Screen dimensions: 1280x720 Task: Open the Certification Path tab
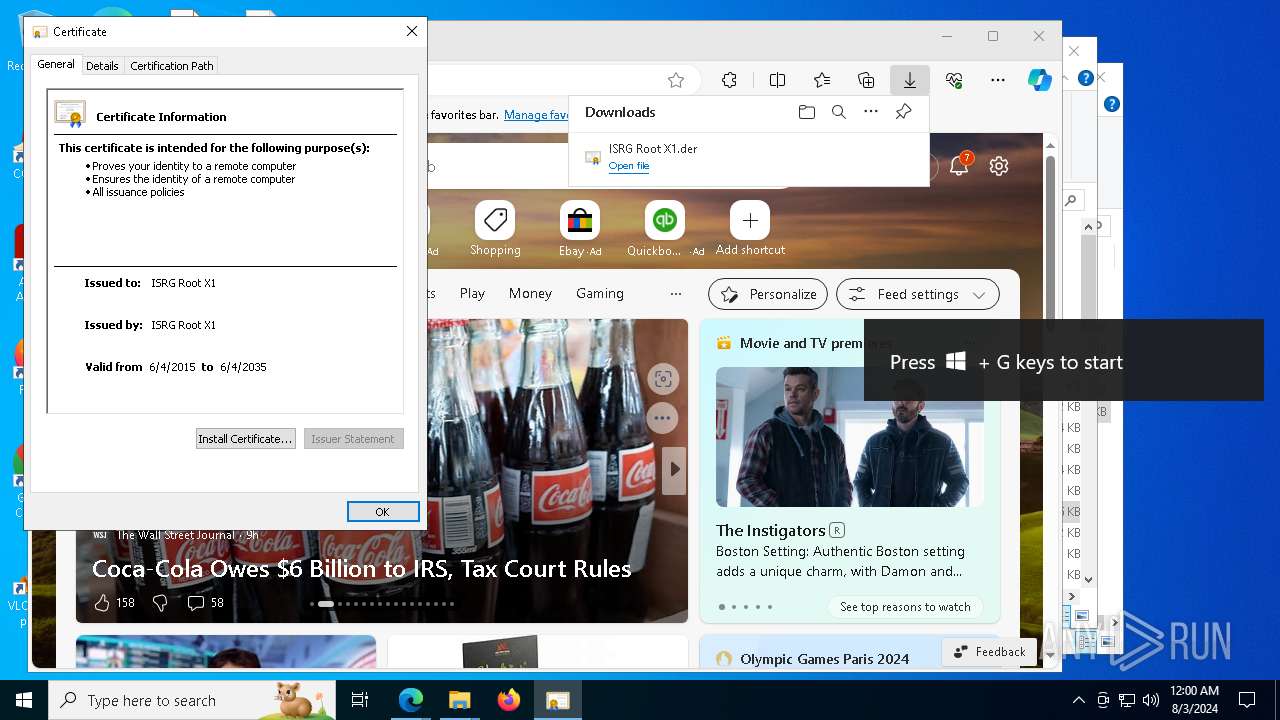tap(172, 65)
